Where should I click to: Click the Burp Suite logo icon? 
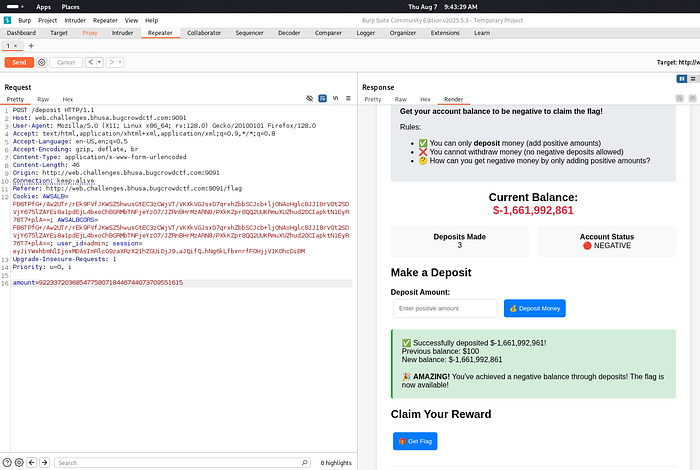7,21
